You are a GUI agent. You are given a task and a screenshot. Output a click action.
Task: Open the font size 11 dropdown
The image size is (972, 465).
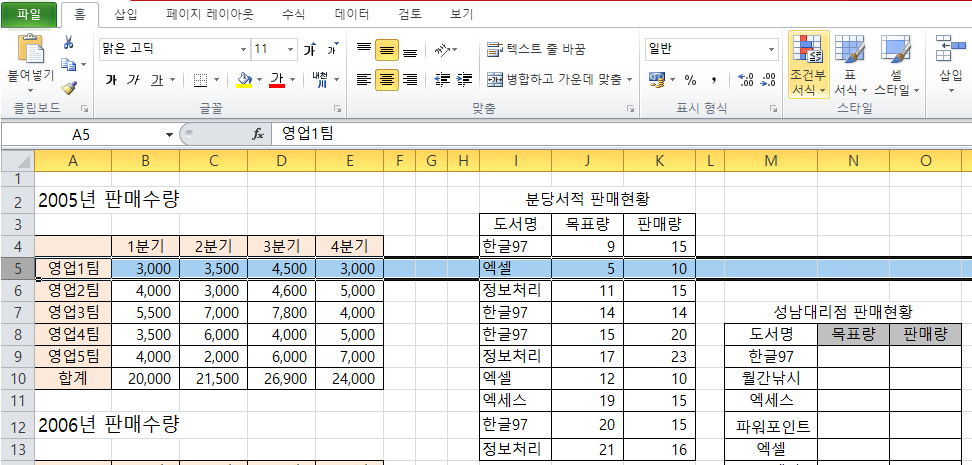click(x=291, y=49)
